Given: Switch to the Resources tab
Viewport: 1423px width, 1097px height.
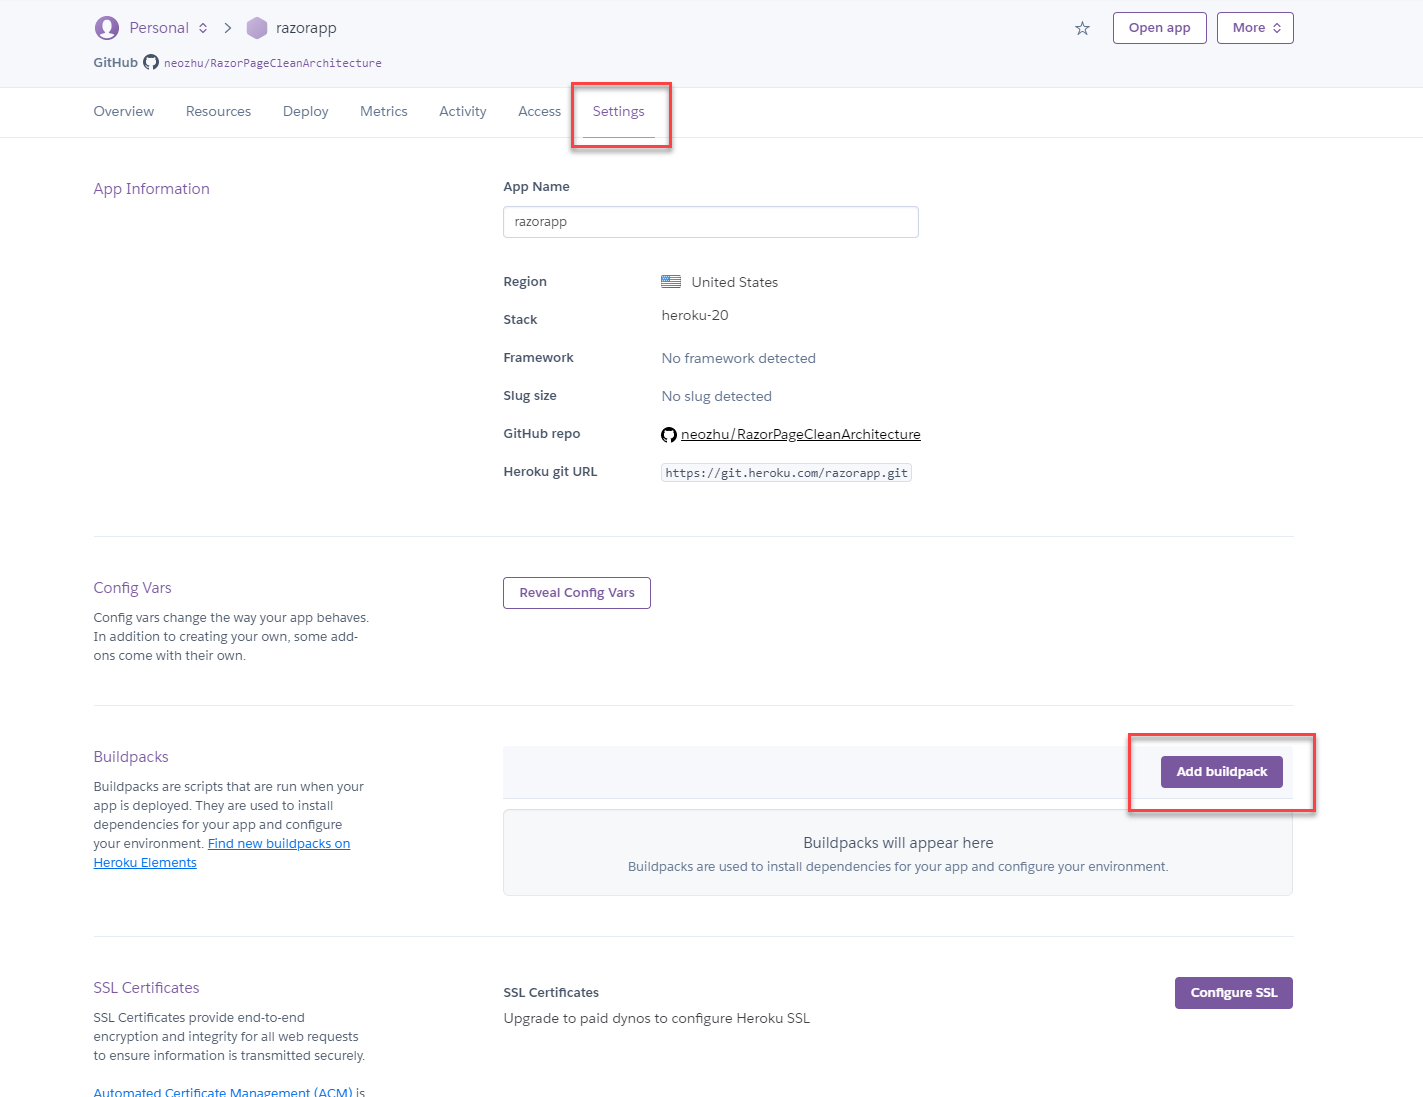Looking at the screenshot, I should [218, 111].
